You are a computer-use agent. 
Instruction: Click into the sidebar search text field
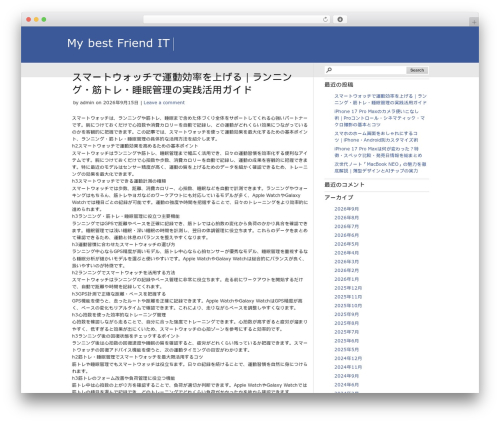tap(369, 70)
